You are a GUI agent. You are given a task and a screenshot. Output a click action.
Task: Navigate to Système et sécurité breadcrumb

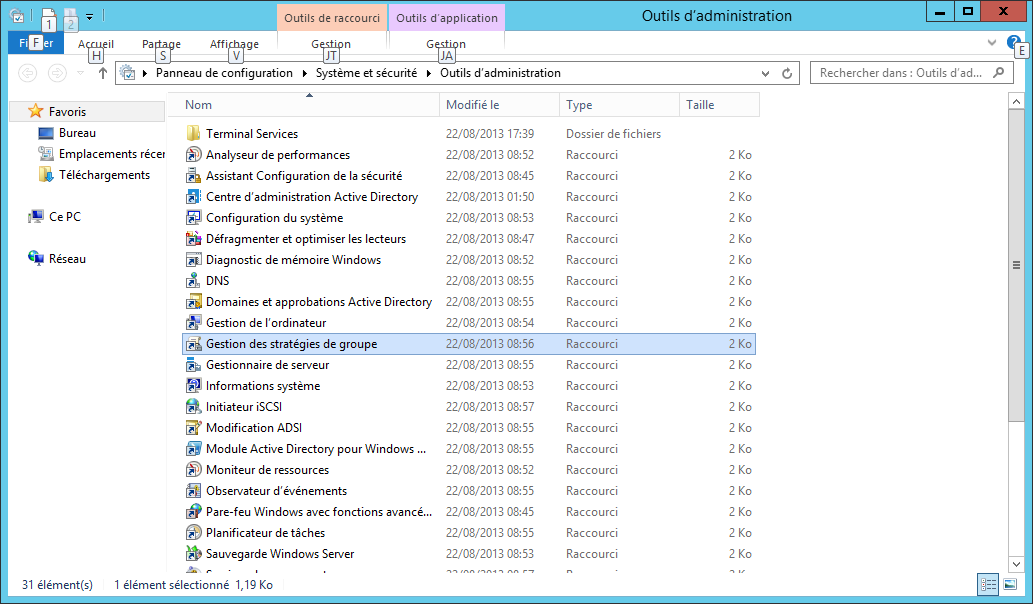pyautogui.click(x=366, y=73)
